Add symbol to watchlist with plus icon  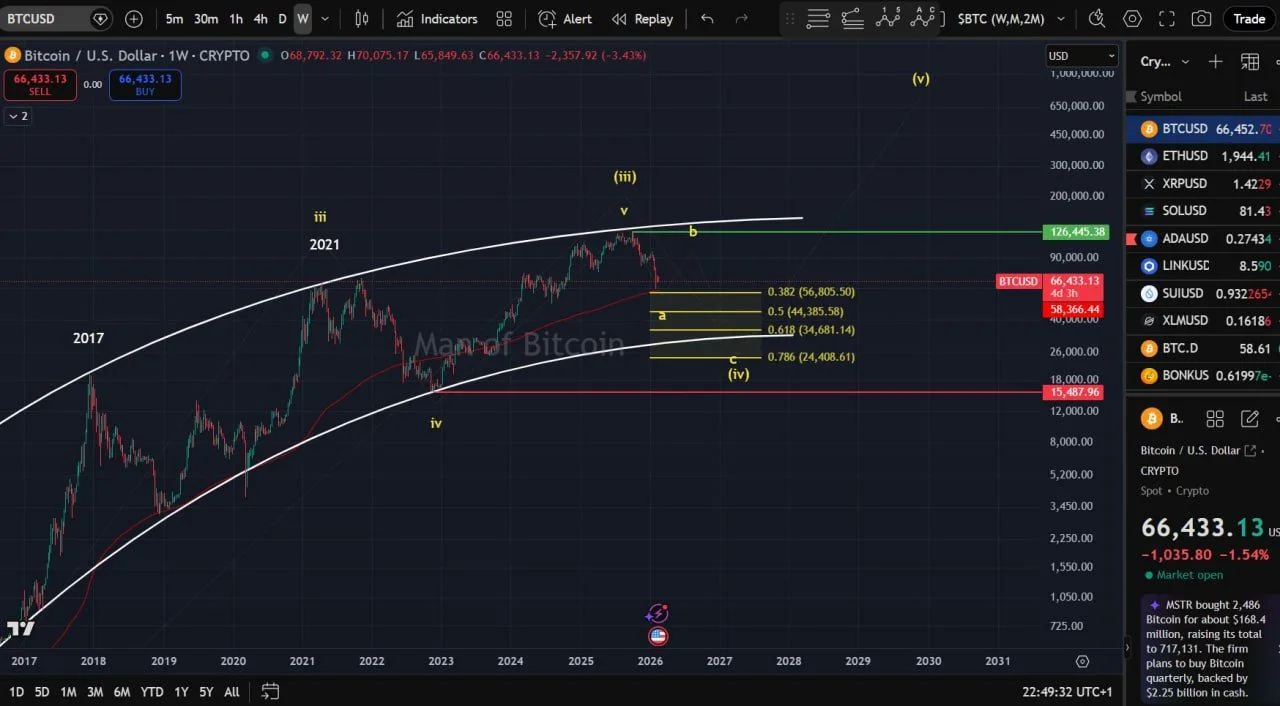(x=1215, y=62)
